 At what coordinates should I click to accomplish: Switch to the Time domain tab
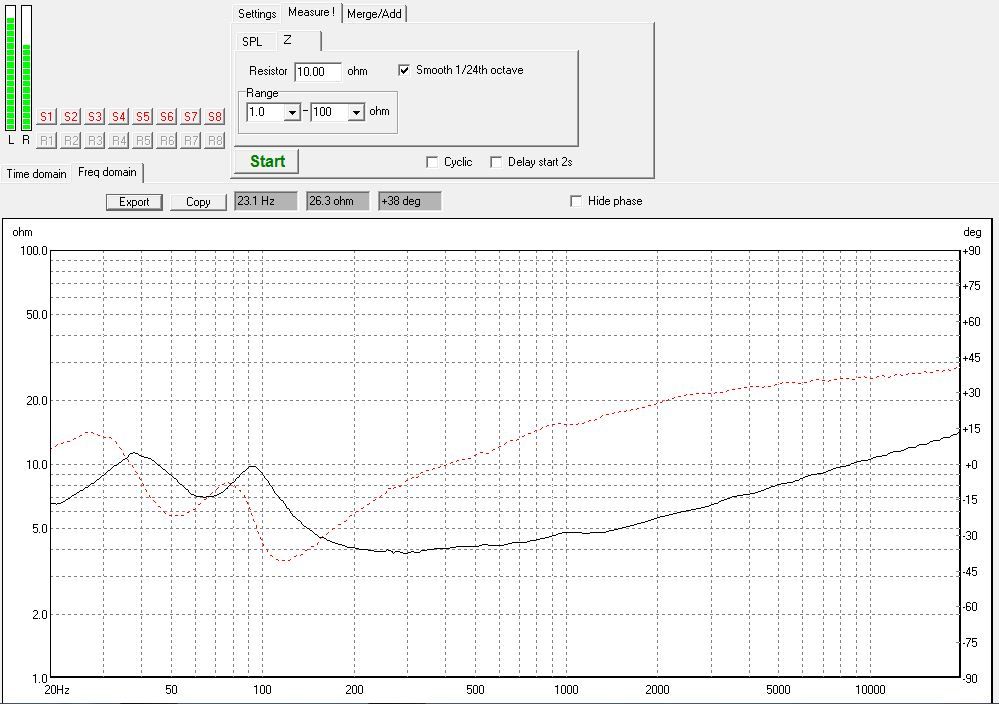click(36, 174)
